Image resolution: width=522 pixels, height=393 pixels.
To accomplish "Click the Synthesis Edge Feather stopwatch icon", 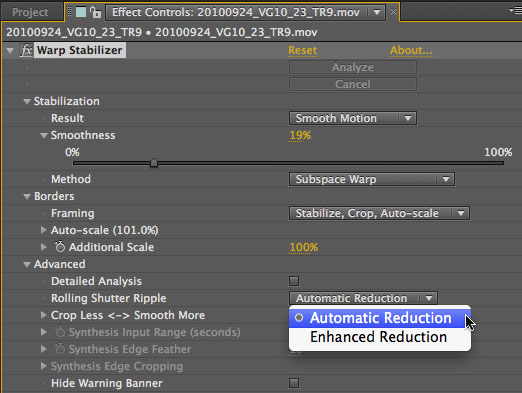I will coord(60,349).
